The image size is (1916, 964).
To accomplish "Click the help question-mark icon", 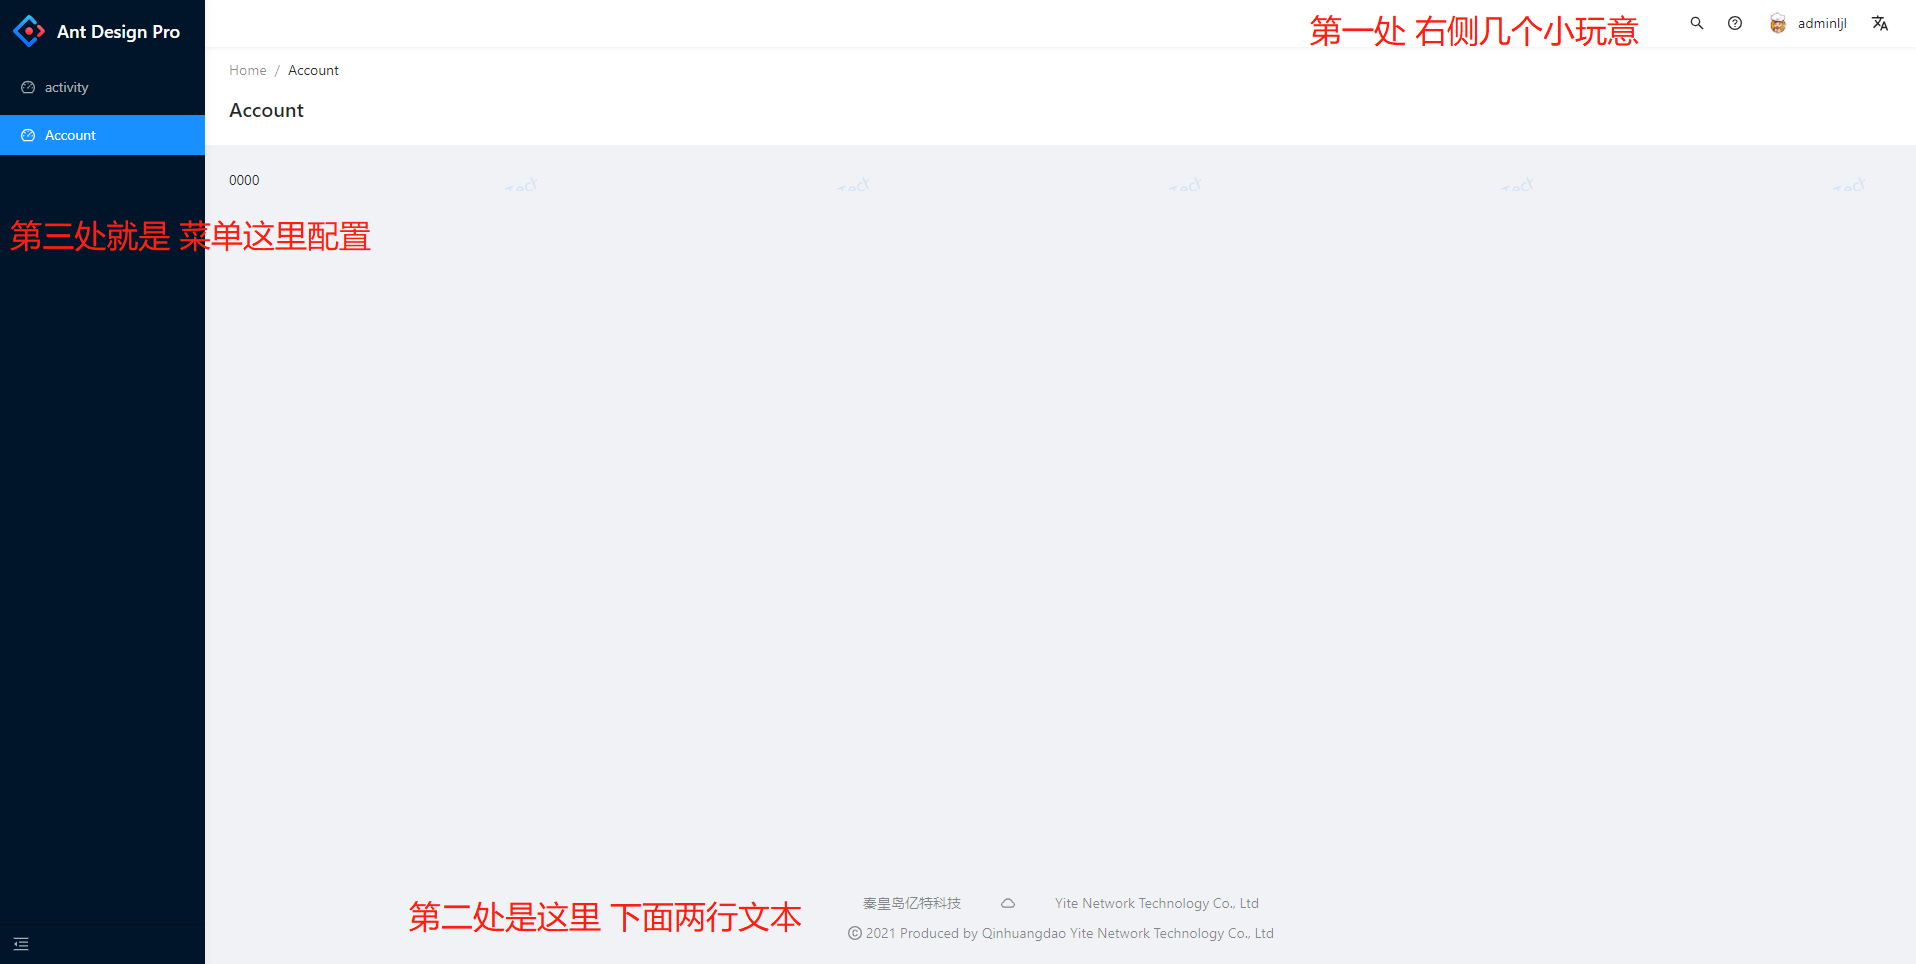I will pyautogui.click(x=1735, y=23).
